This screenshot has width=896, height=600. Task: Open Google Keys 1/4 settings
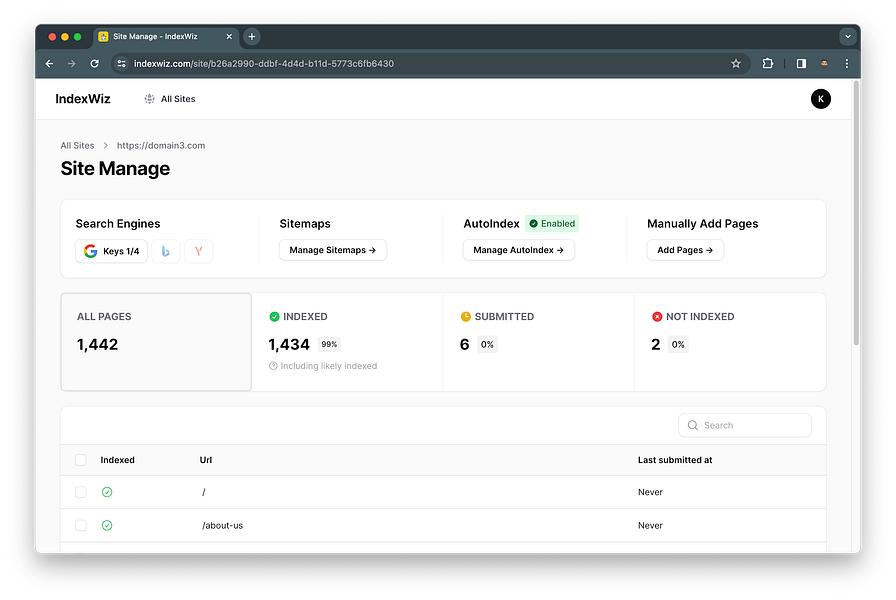[x=111, y=251]
